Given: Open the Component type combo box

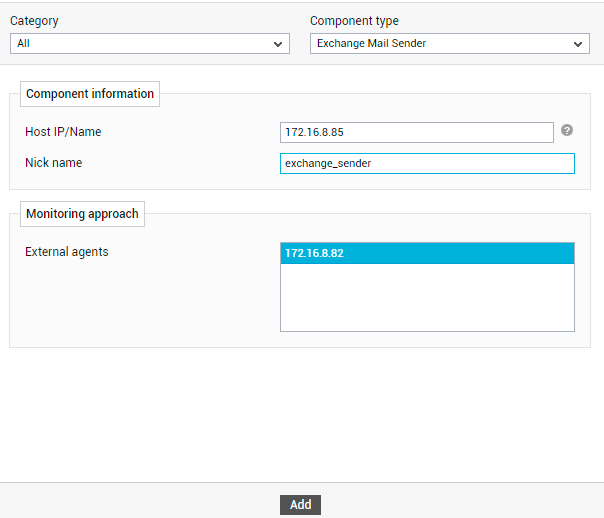Looking at the screenshot, I should (450, 44).
